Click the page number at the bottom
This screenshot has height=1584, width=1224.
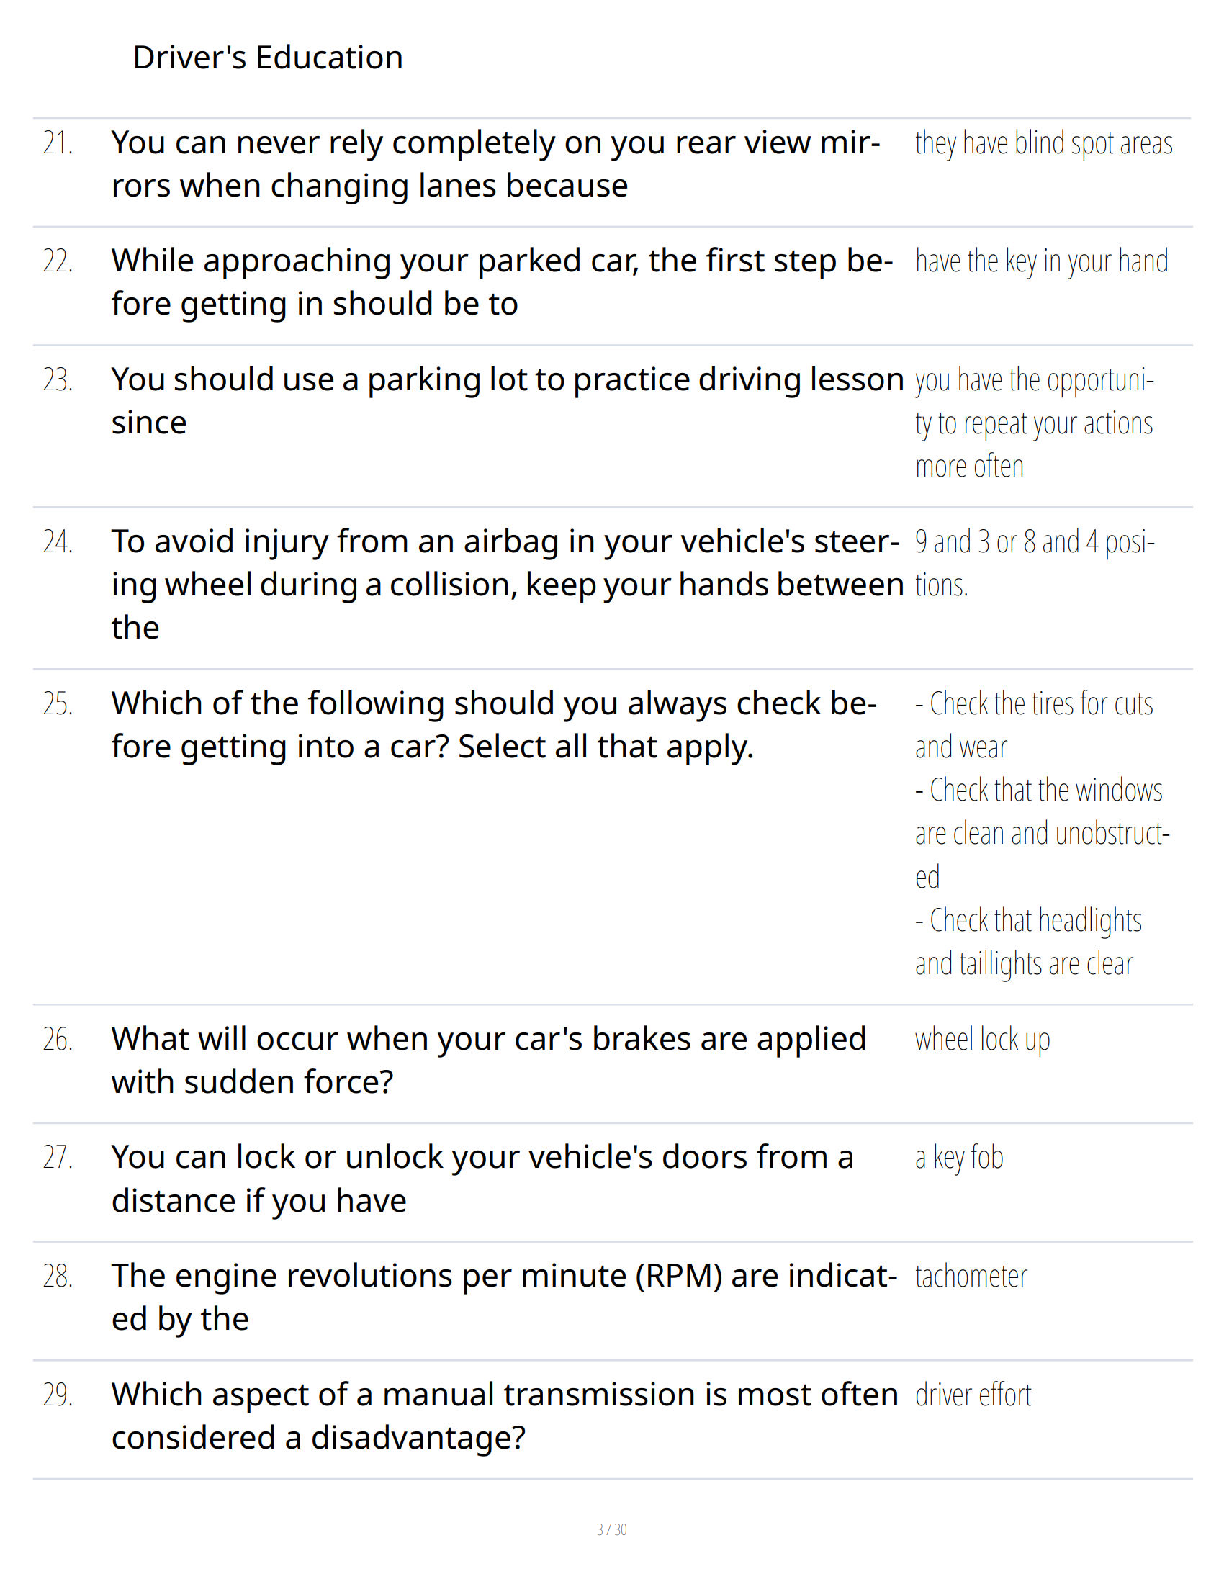coord(612,1529)
